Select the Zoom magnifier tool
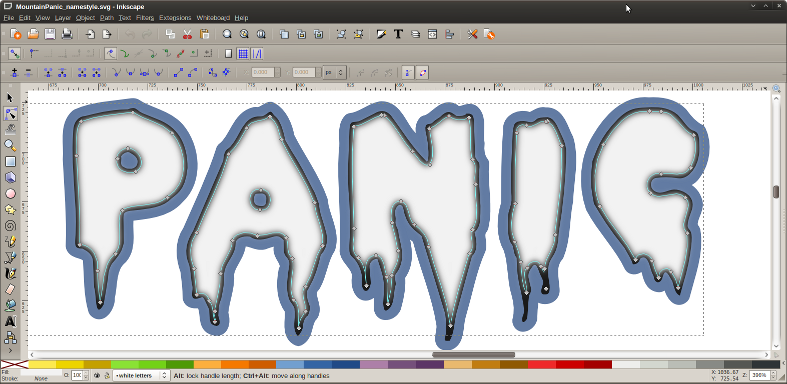This screenshot has height=384, width=787. (x=10, y=146)
